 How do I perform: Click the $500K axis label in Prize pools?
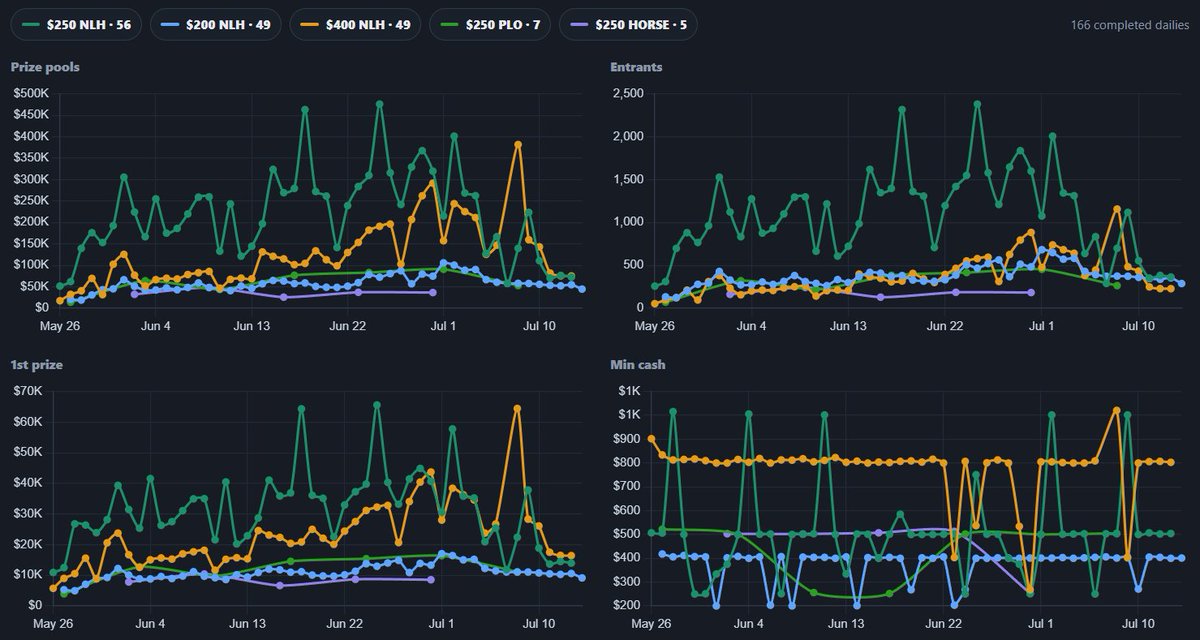tap(30, 93)
